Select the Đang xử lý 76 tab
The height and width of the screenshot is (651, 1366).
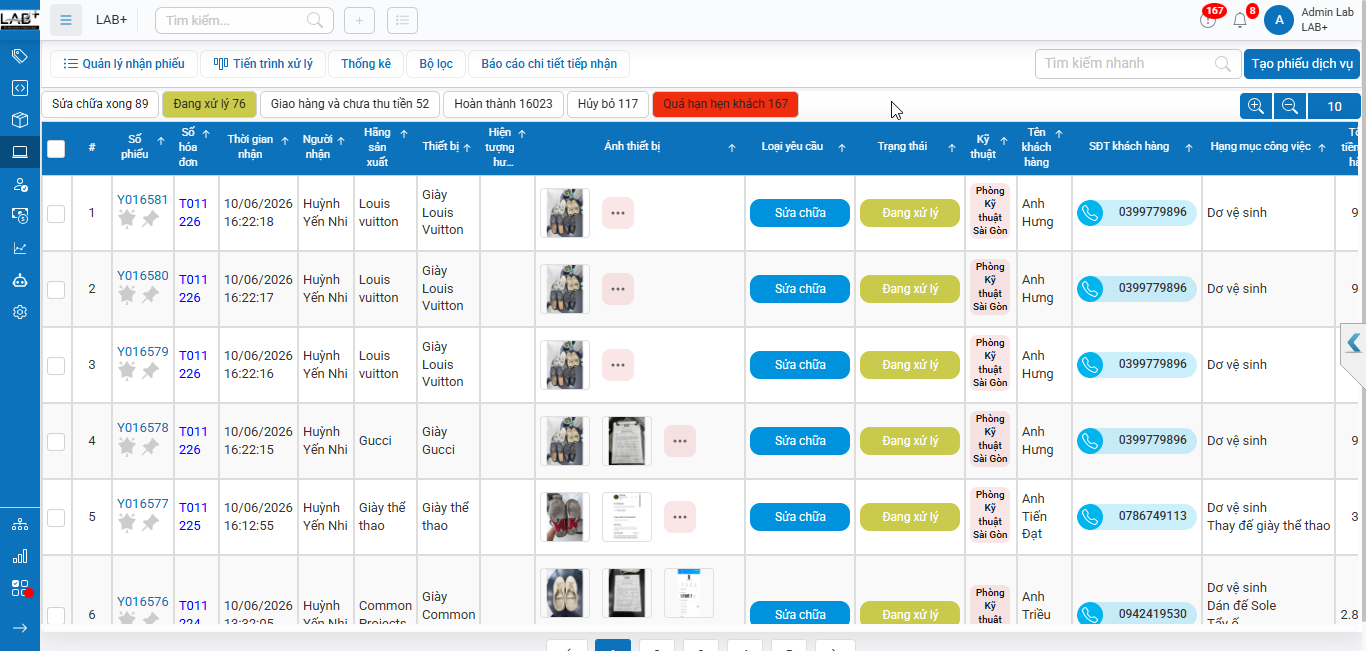coord(209,104)
